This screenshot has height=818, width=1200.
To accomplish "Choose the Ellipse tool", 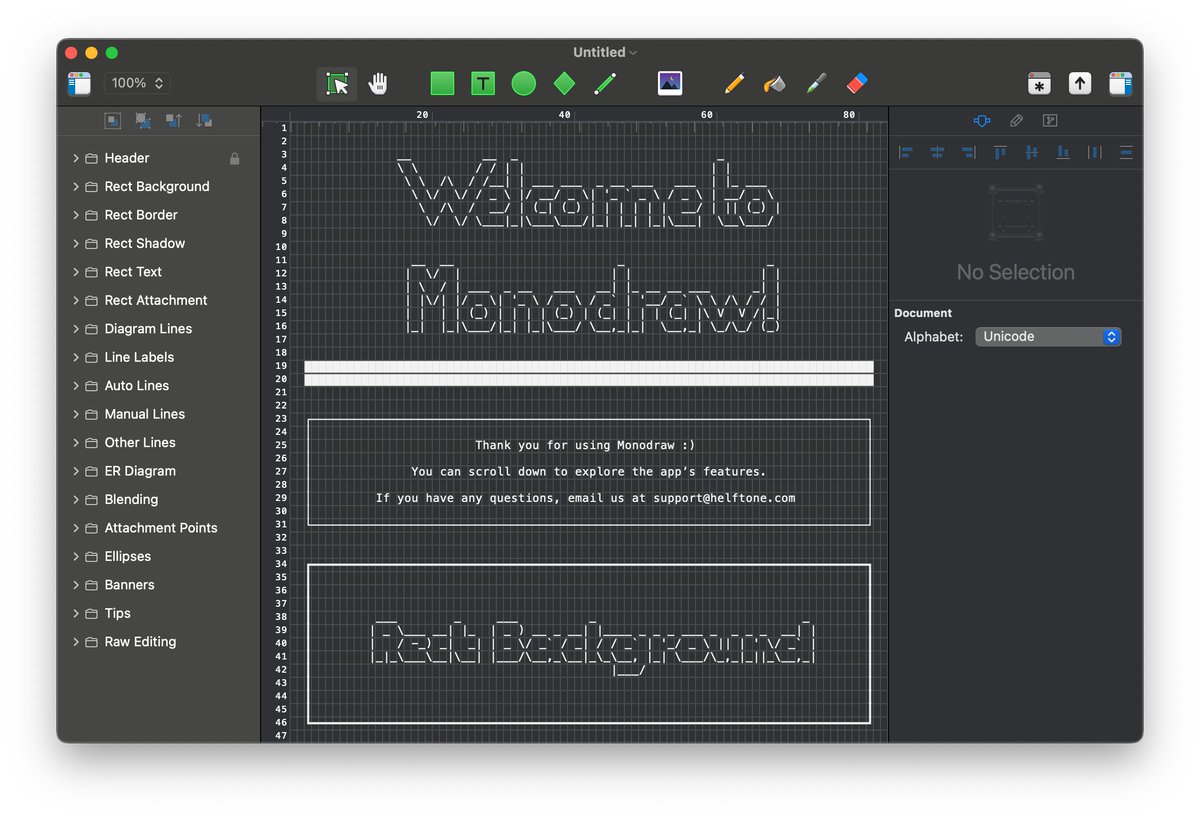I will [x=523, y=83].
